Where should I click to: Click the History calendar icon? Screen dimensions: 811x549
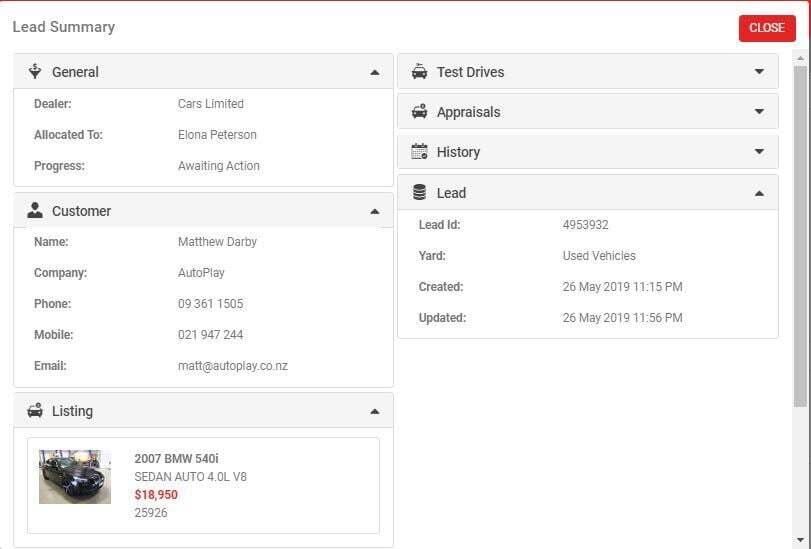[419, 152]
